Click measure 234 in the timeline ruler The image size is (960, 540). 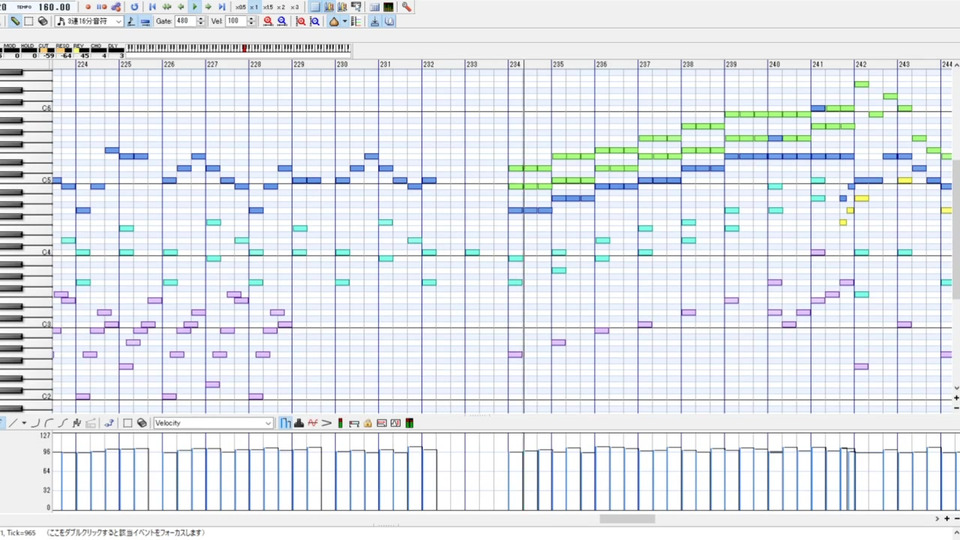516,64
